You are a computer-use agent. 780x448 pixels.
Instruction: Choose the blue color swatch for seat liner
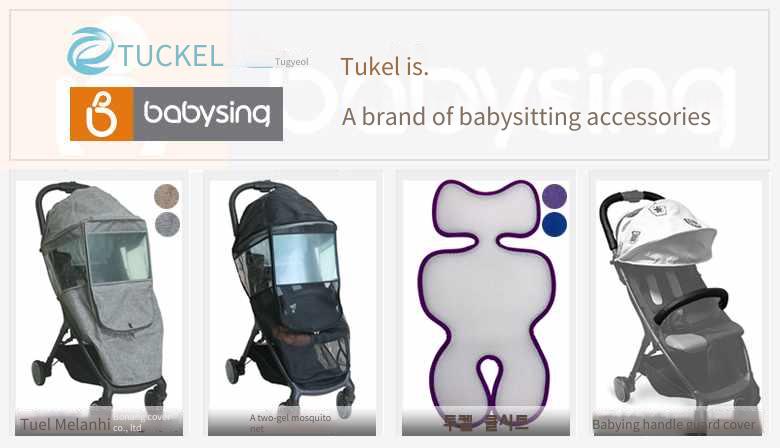[x=554, y=224]
